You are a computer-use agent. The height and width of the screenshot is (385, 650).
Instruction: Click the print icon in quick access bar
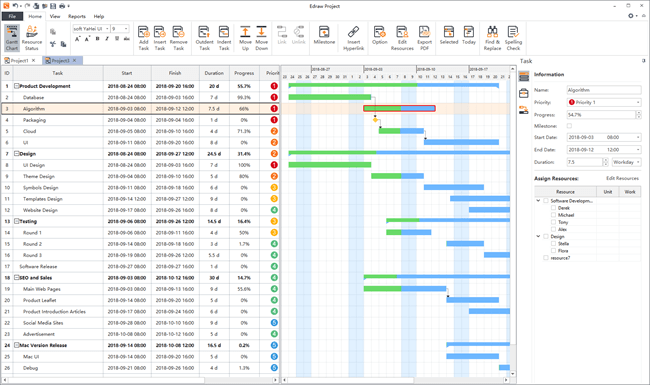pyautogui.click(x=62, y=6)
